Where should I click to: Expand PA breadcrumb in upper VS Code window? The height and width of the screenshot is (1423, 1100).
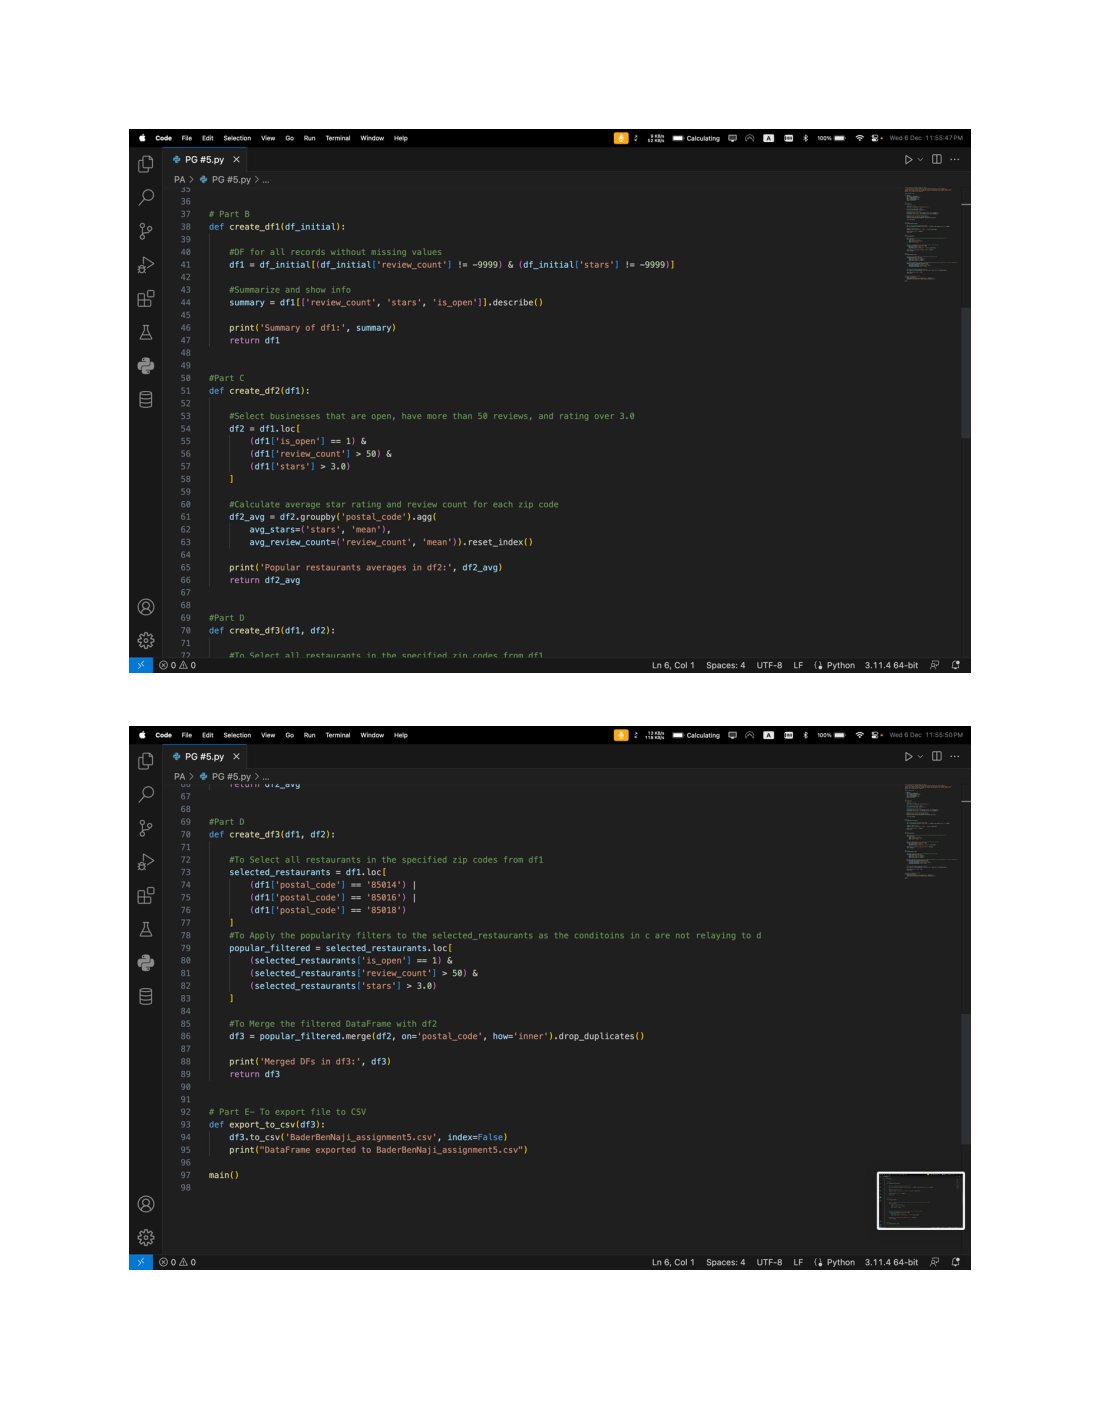180,180
